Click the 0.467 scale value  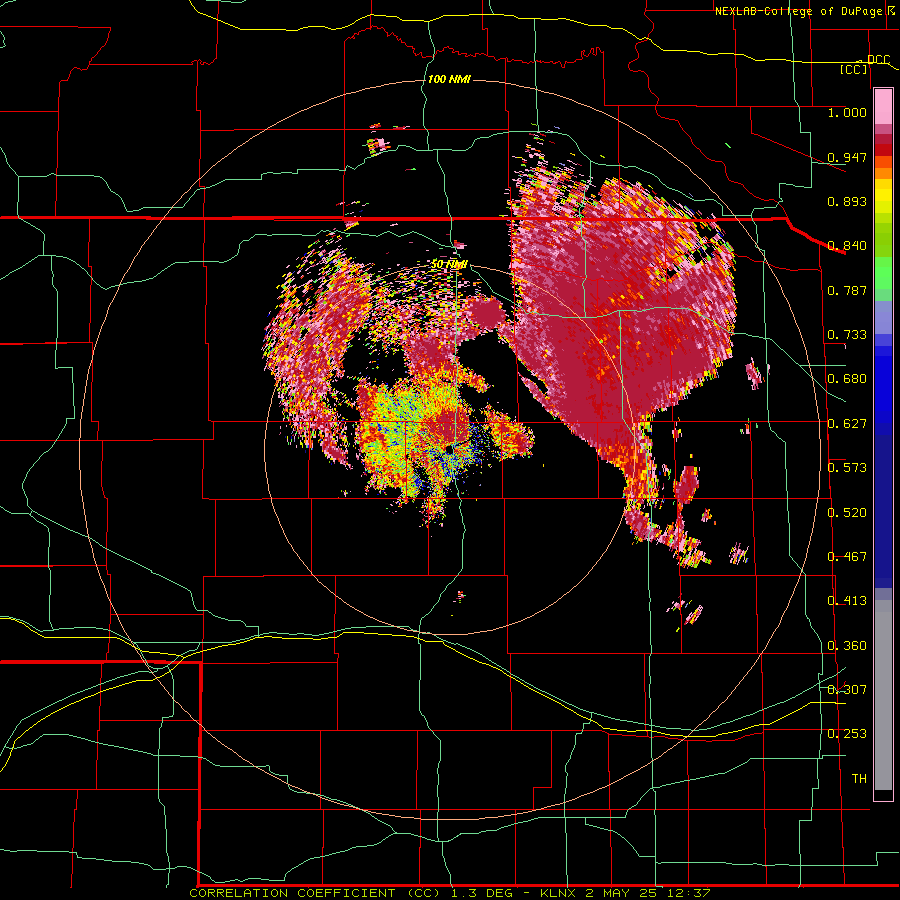[847, 557]
